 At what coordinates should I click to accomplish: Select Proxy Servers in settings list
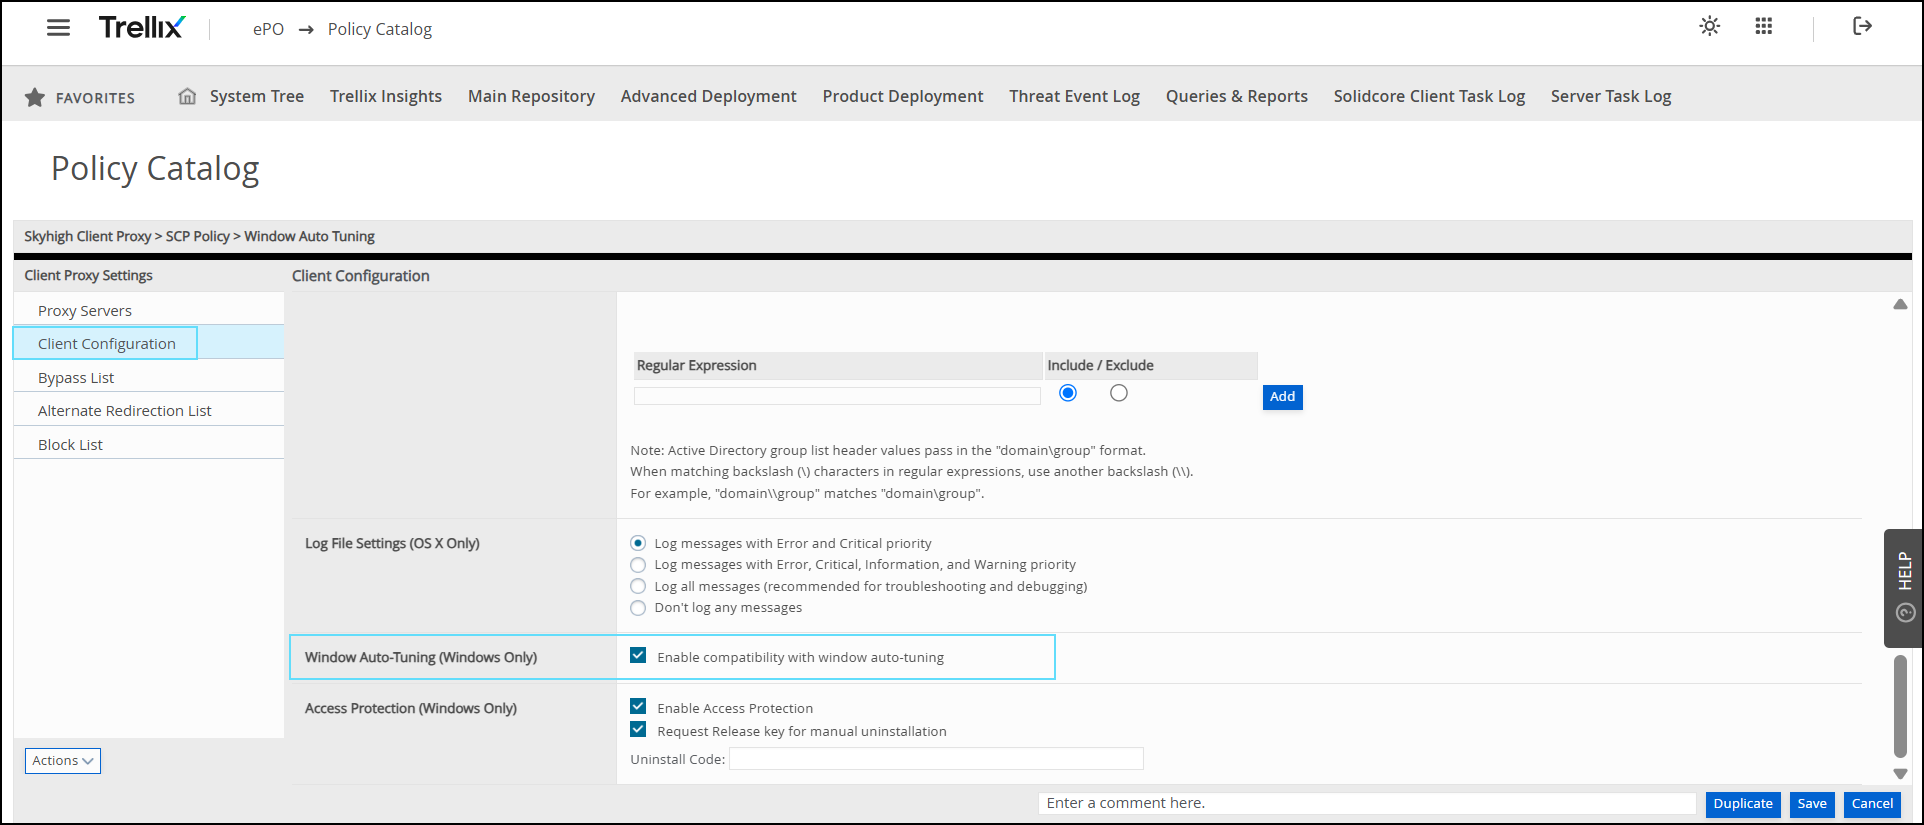click(x=149, y=311)
